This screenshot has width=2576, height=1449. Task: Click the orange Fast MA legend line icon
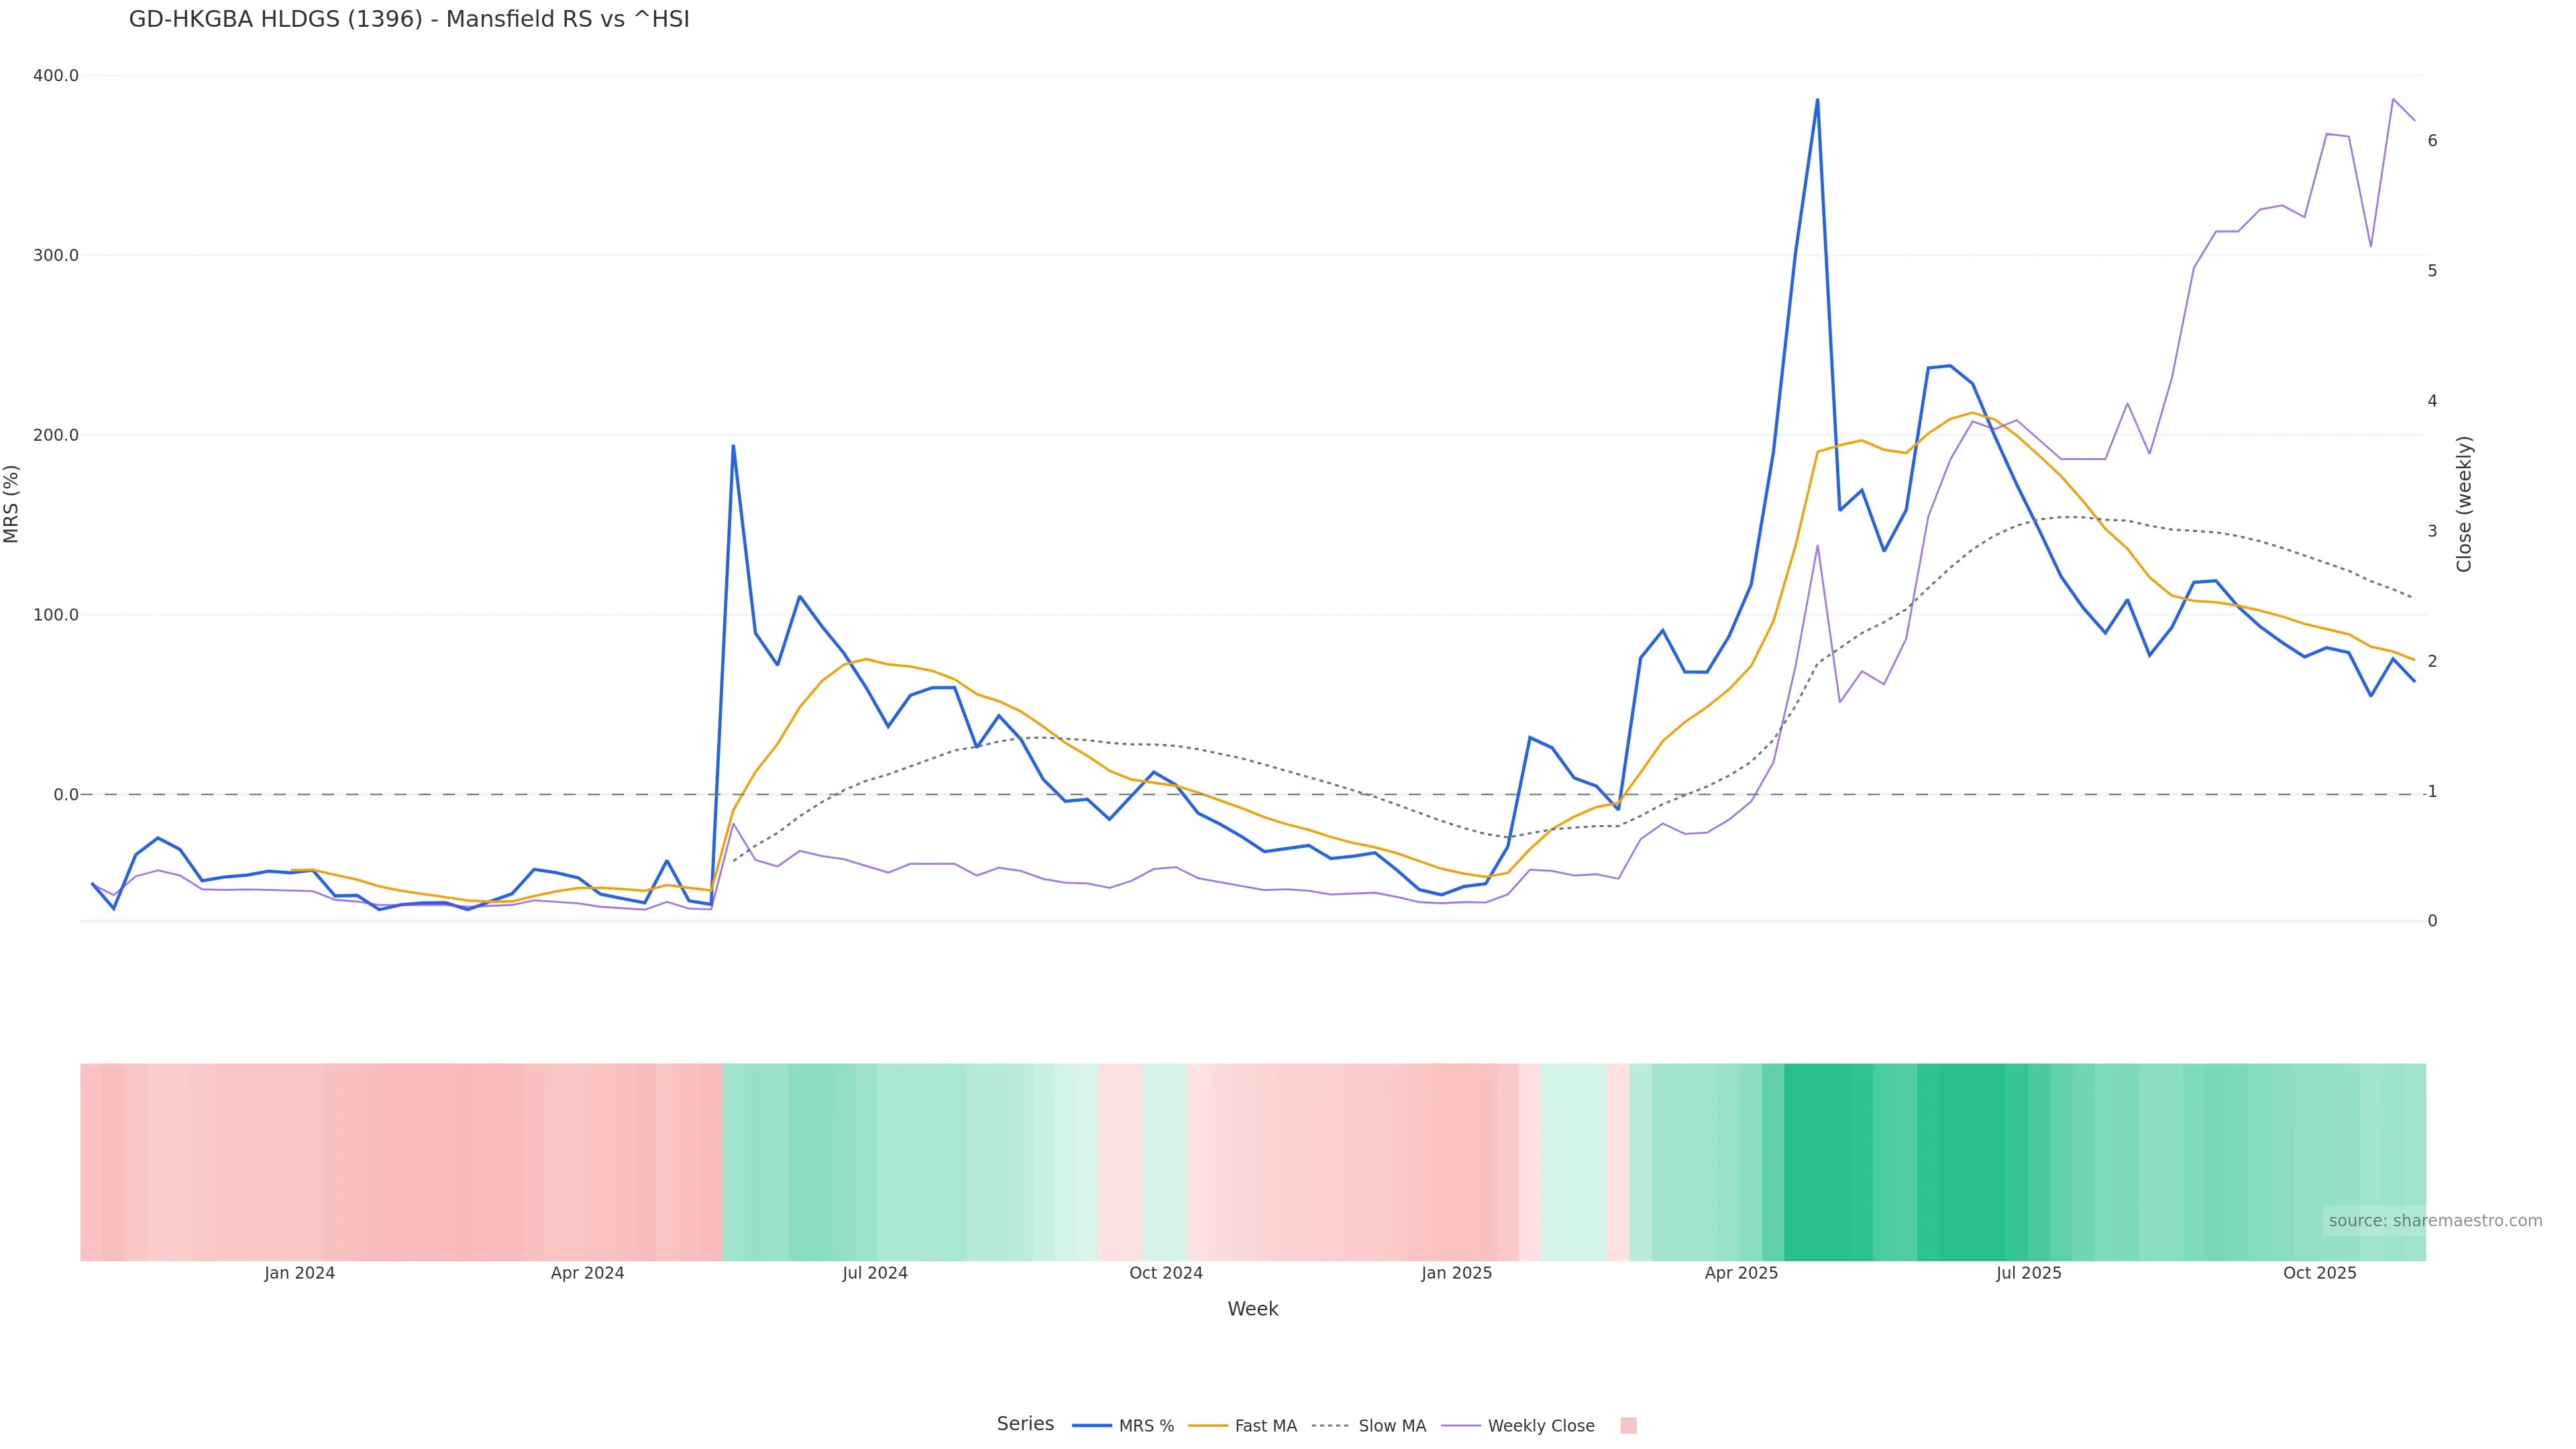tap(1208, 1425)
